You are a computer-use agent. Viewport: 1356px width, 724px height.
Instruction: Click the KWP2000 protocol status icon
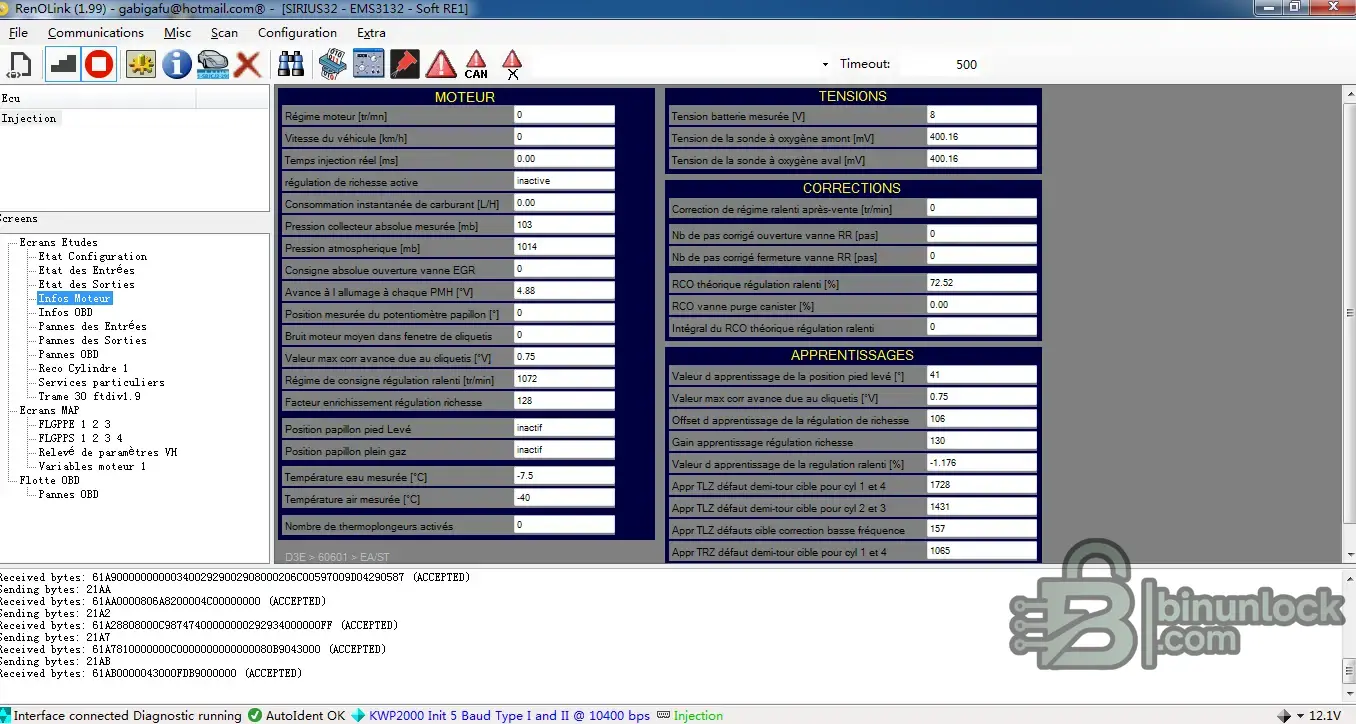[358, 715]
